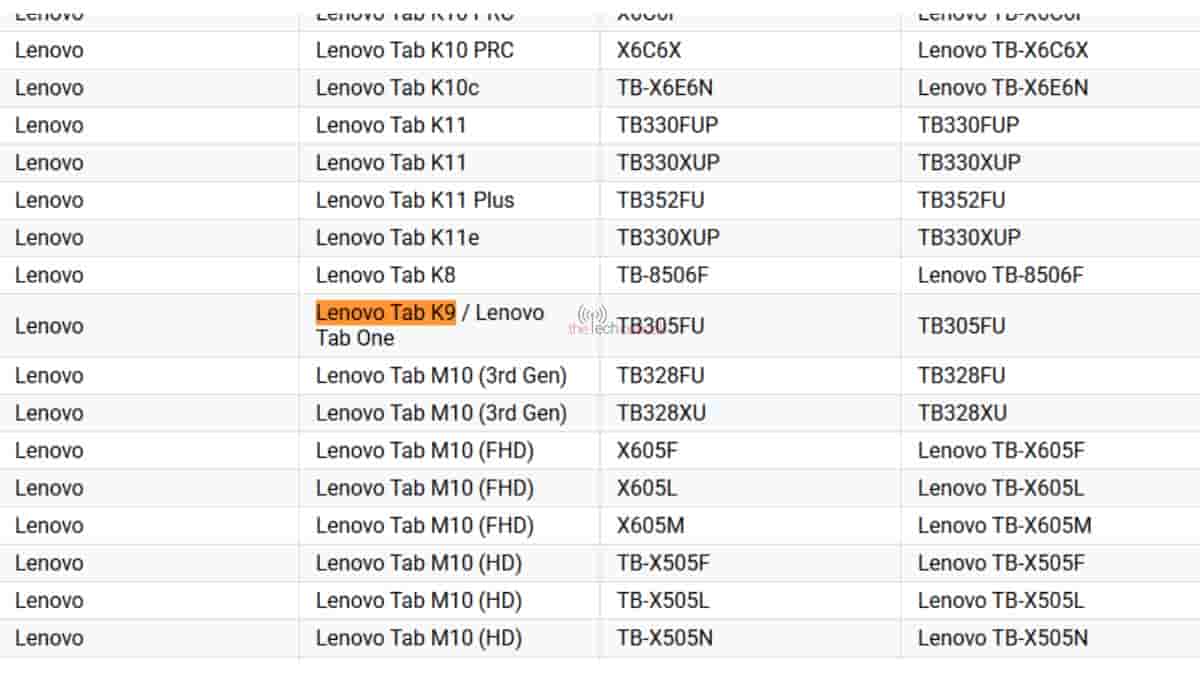The image size is (1200, 675).
Task: Click the X605M model code cell
Action: pos(650,526)
